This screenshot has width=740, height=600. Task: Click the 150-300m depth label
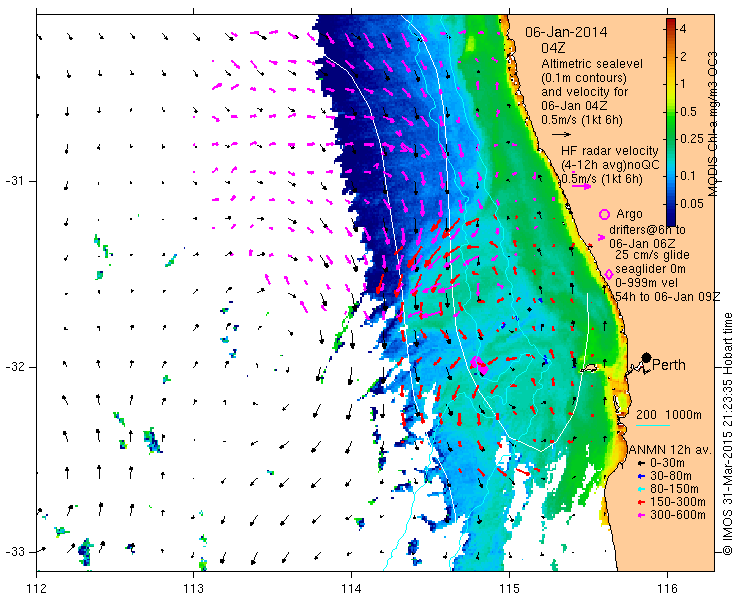pos(678,502)
